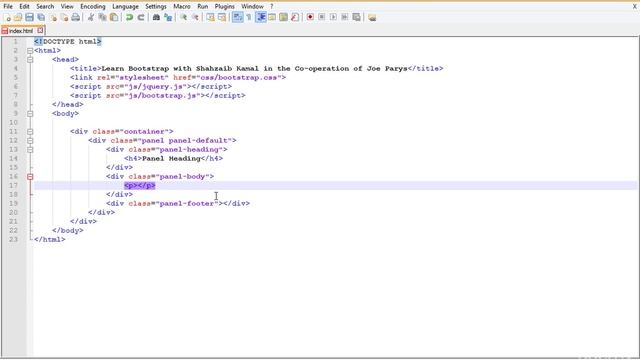Image resolution: width=640 pixels, height=360 pixels.
Task: Open the Run menu
Action: click(x=202, y=7)
